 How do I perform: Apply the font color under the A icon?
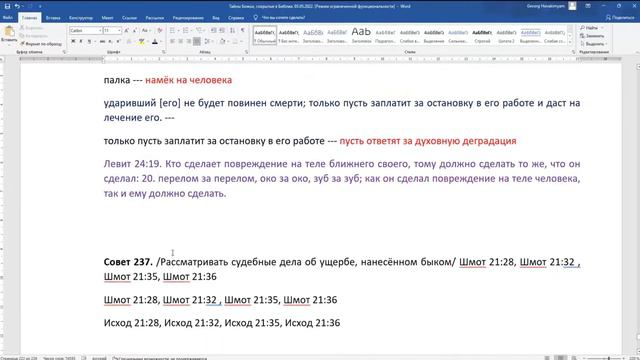[x=155, y=41]
